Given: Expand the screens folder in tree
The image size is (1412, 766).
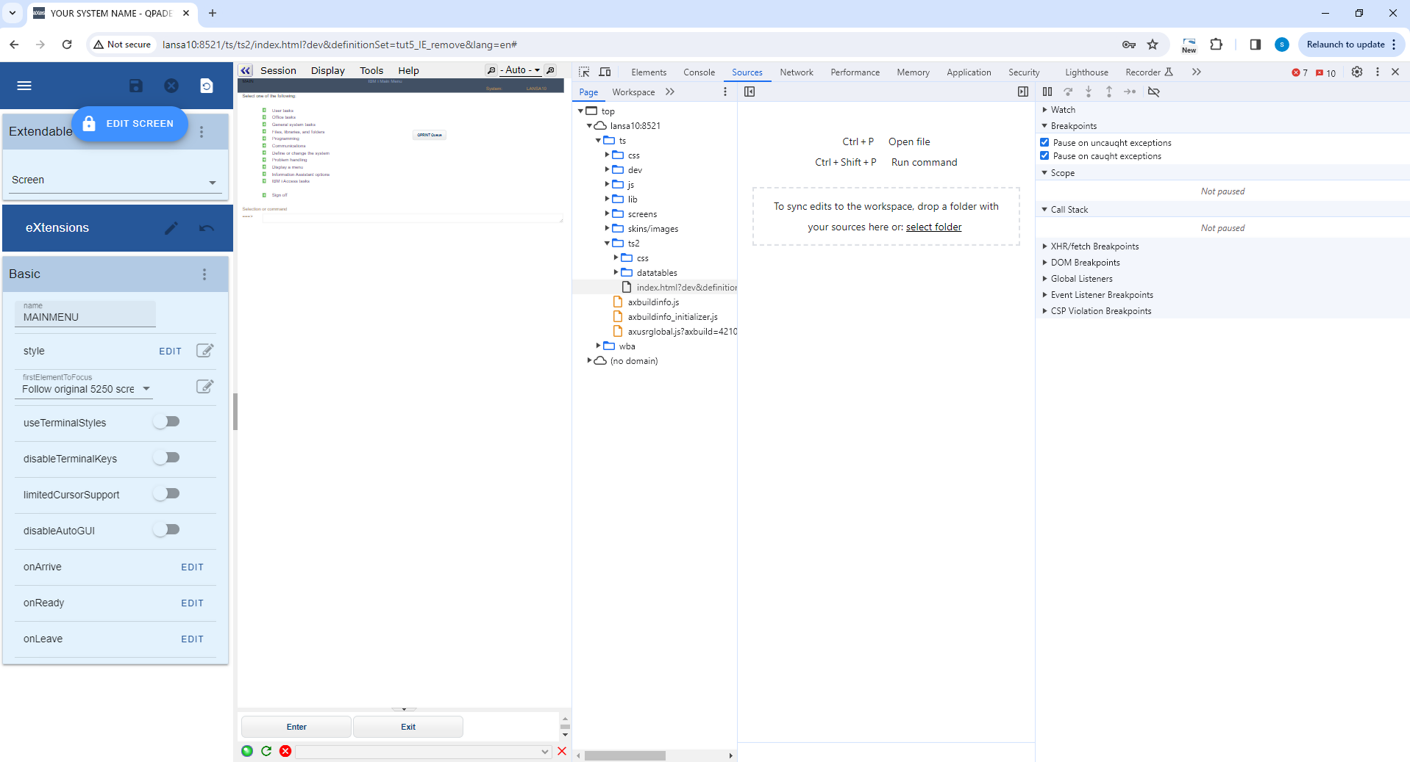Looking at the screenshot, I should 607,214.
